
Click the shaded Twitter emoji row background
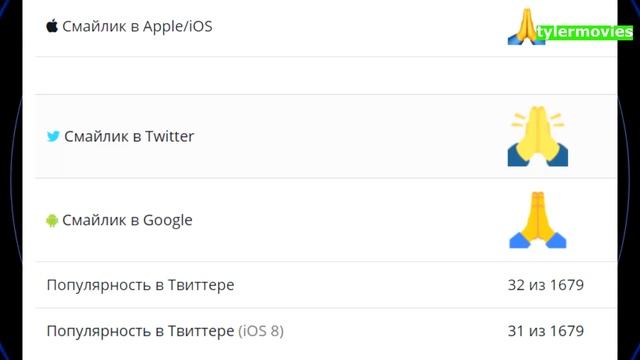pyautogui.click(x=326, y=136)
